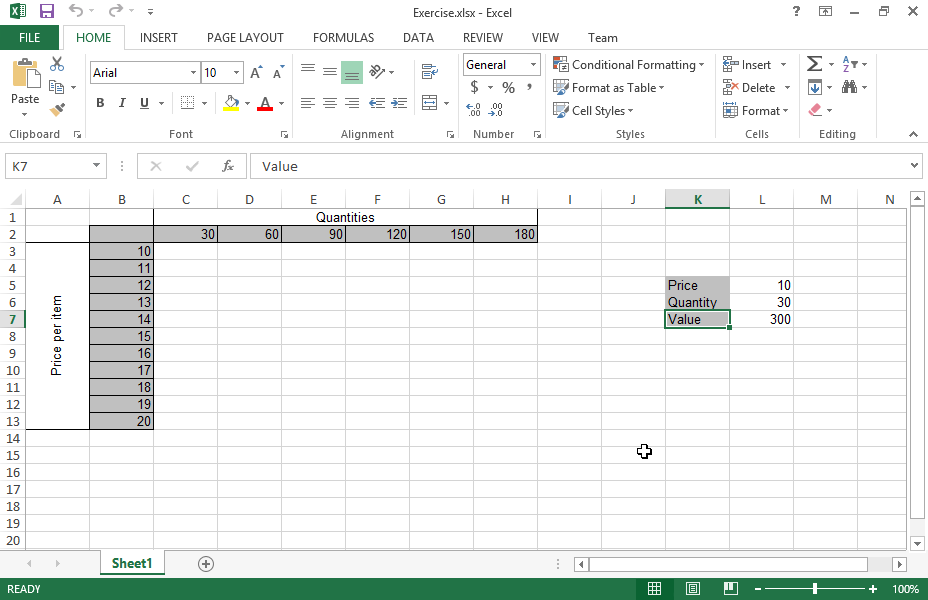Open the FILE menu

point(30,38)
